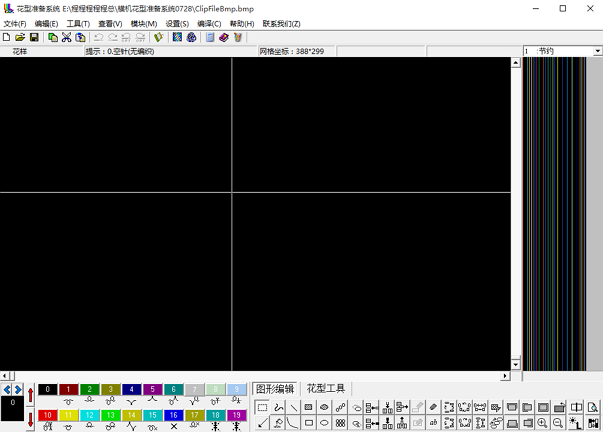Click the horizontal scrollbar right arrow
Image resolution: width=603 pixels, height=432 pixels.
(x=505, y=376)
